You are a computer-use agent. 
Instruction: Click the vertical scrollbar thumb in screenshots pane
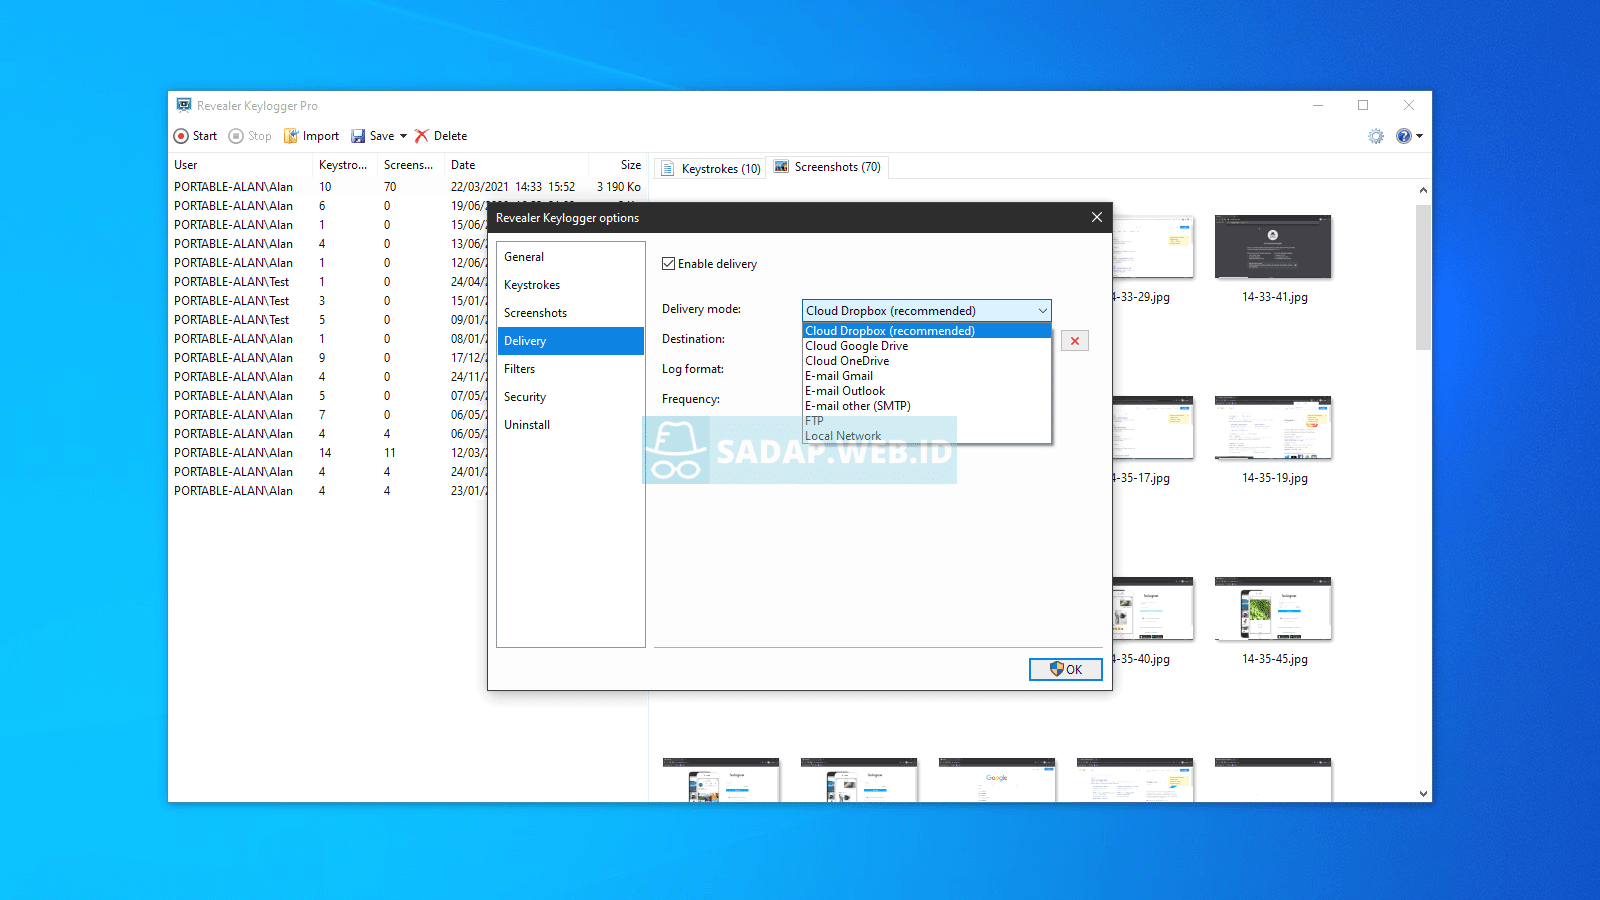click(1423, 277)
